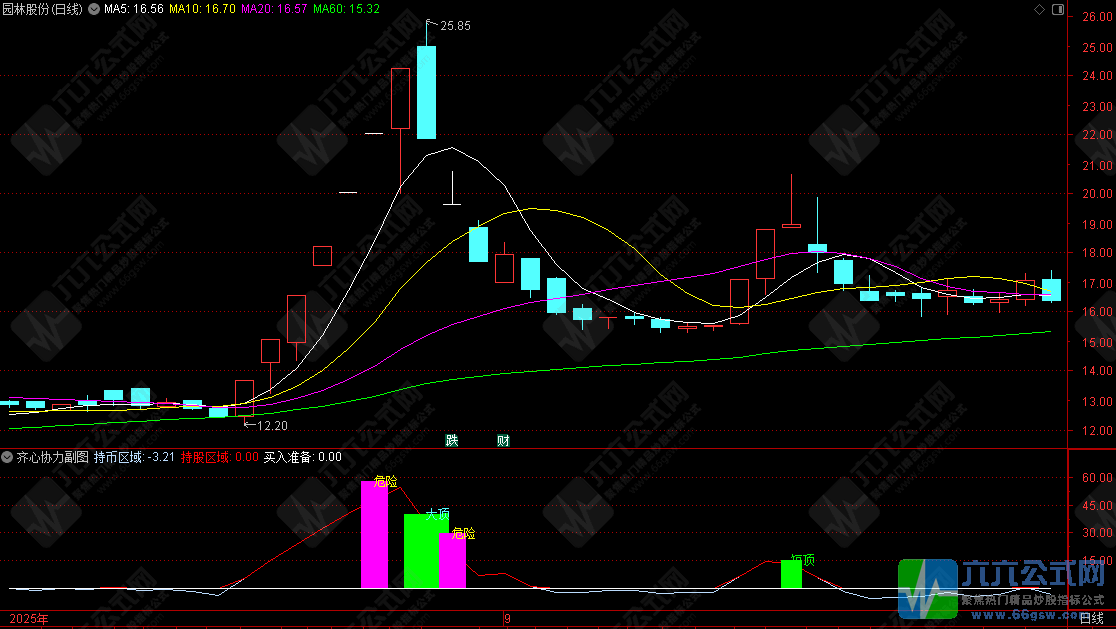
Task: Click the month 9 marker on time axis
Action: [x=509, y=620]
